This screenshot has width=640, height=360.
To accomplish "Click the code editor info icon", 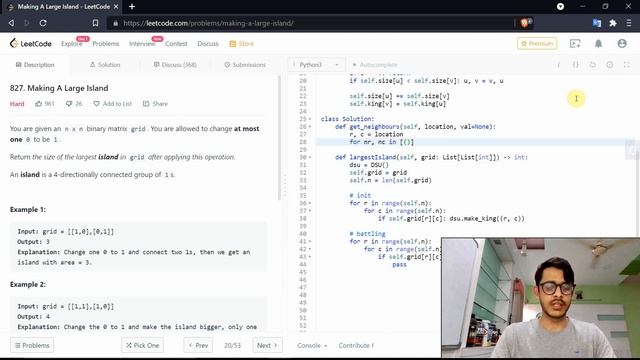I will [x=558, y=65].
